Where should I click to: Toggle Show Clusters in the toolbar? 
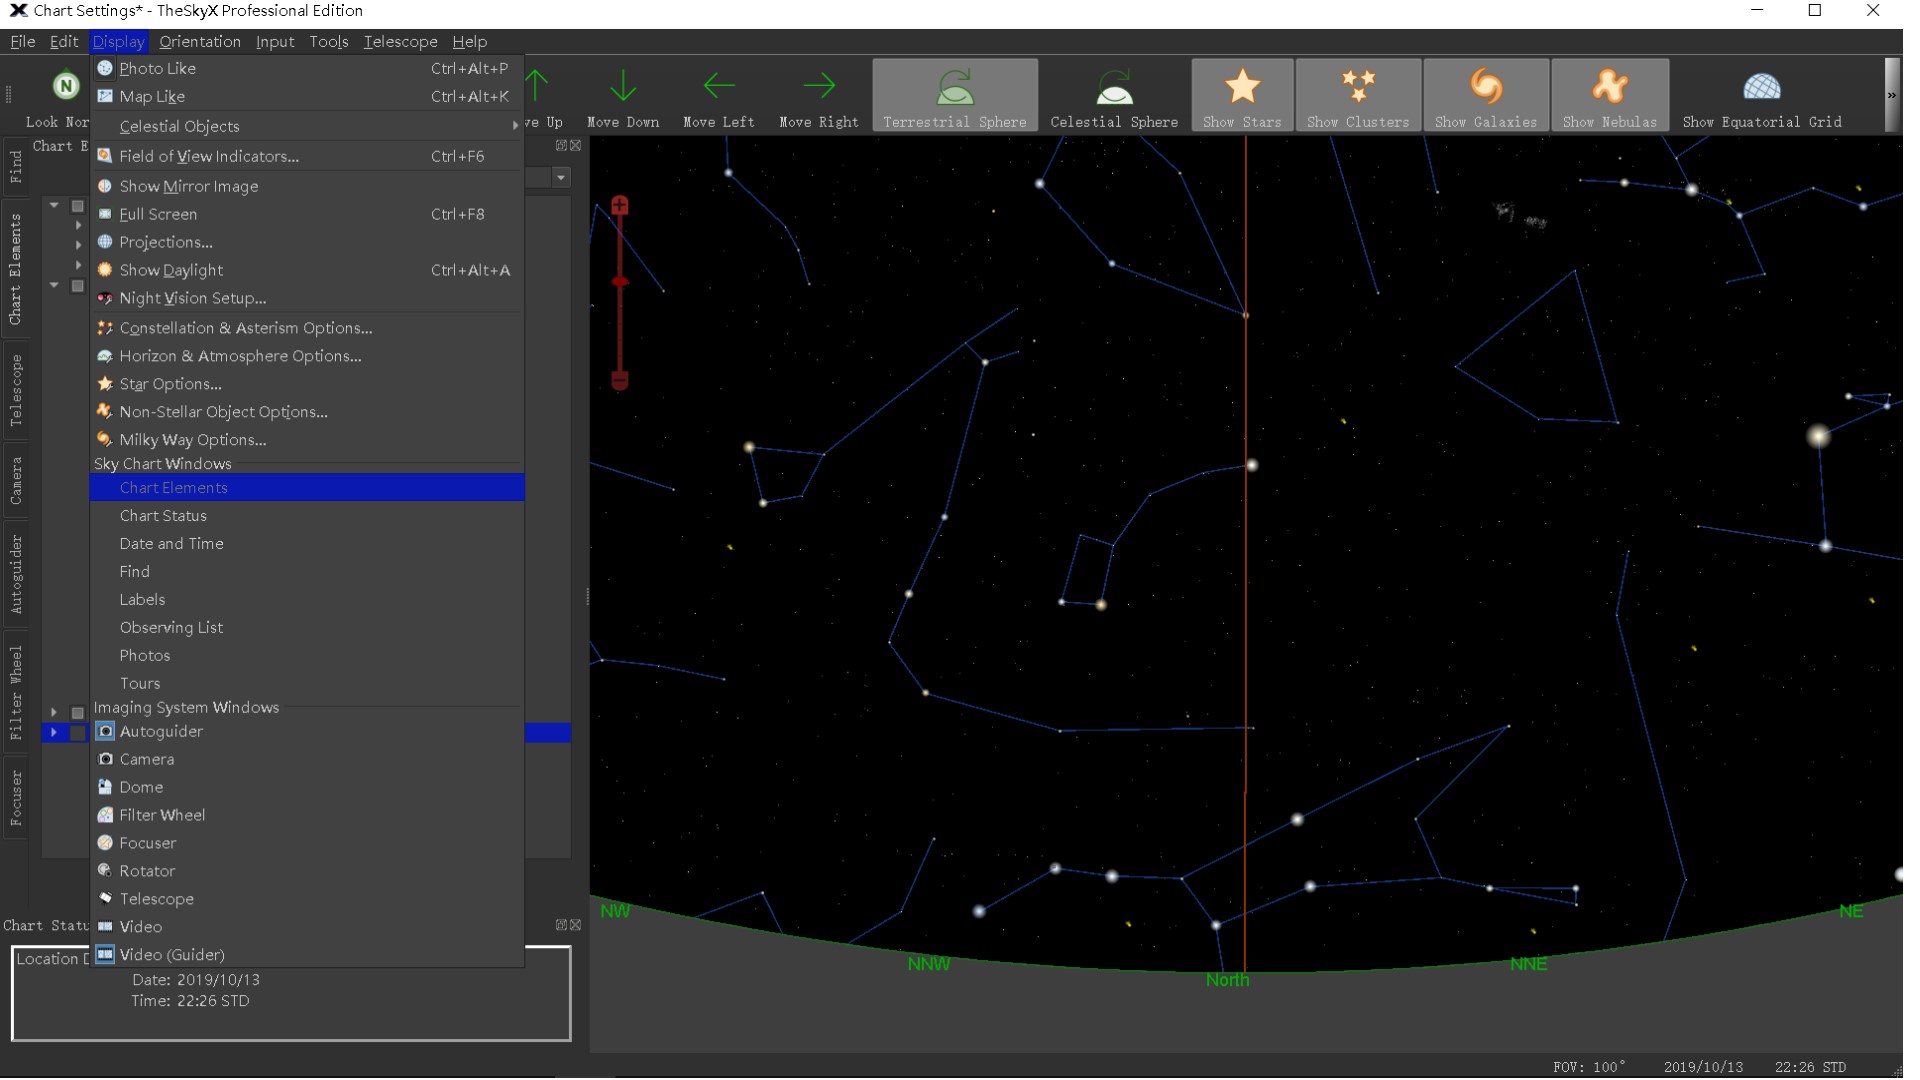(1358, 95)
